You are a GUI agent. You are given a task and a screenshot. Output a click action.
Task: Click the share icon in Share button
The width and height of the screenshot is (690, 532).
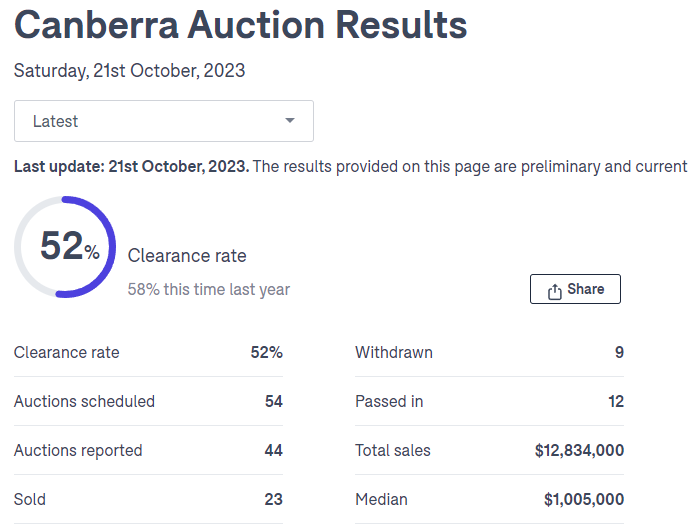click(555, 291)
